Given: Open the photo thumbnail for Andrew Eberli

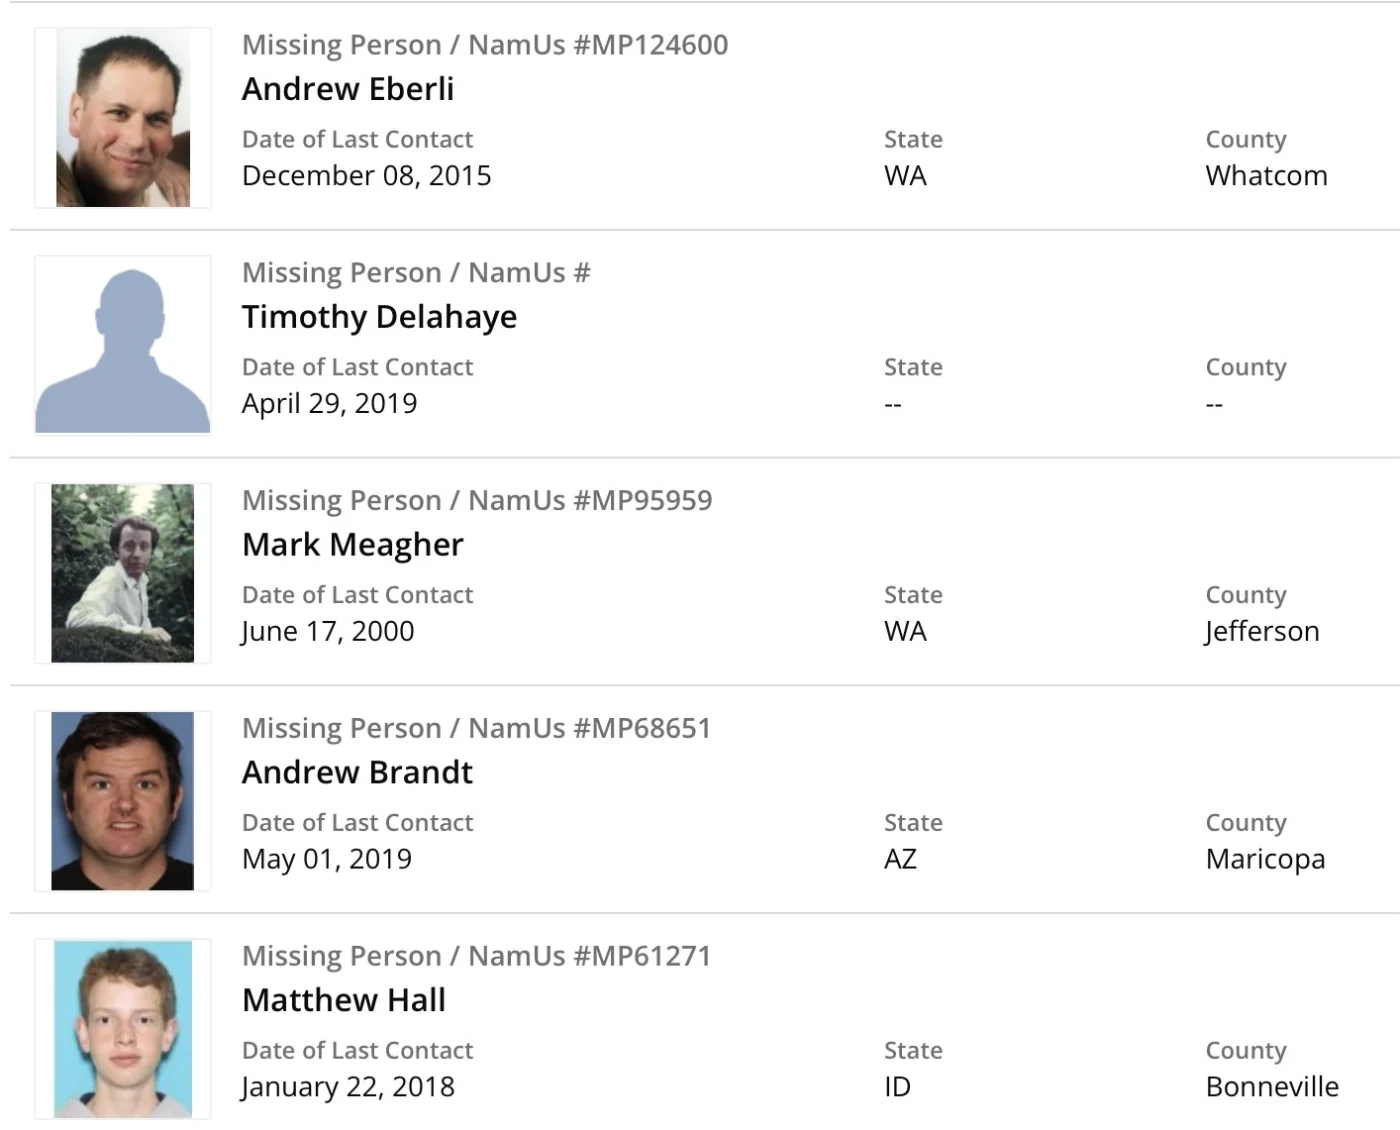Looking at the screenshot, I should (x=123, y=118).
